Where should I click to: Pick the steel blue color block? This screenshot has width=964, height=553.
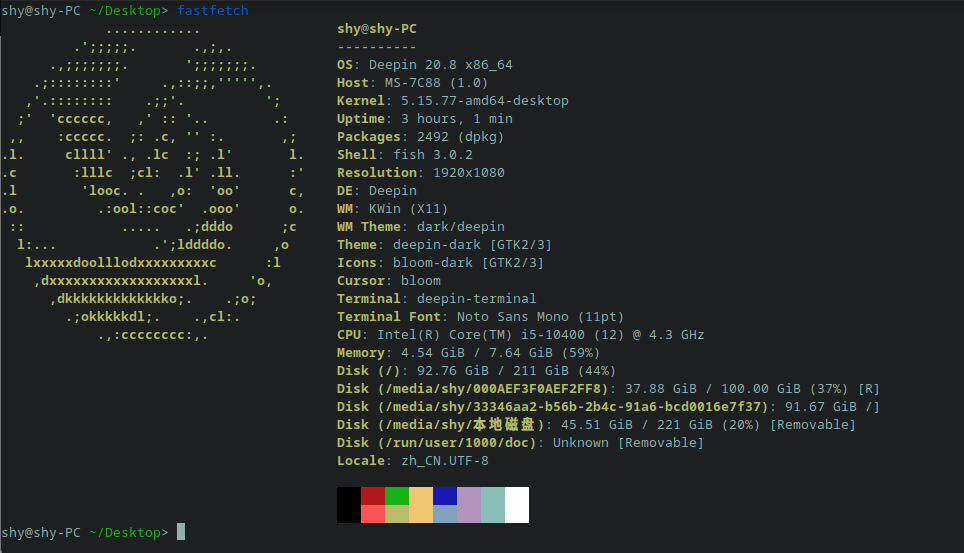pyautogui.click(x=445, y=514)
